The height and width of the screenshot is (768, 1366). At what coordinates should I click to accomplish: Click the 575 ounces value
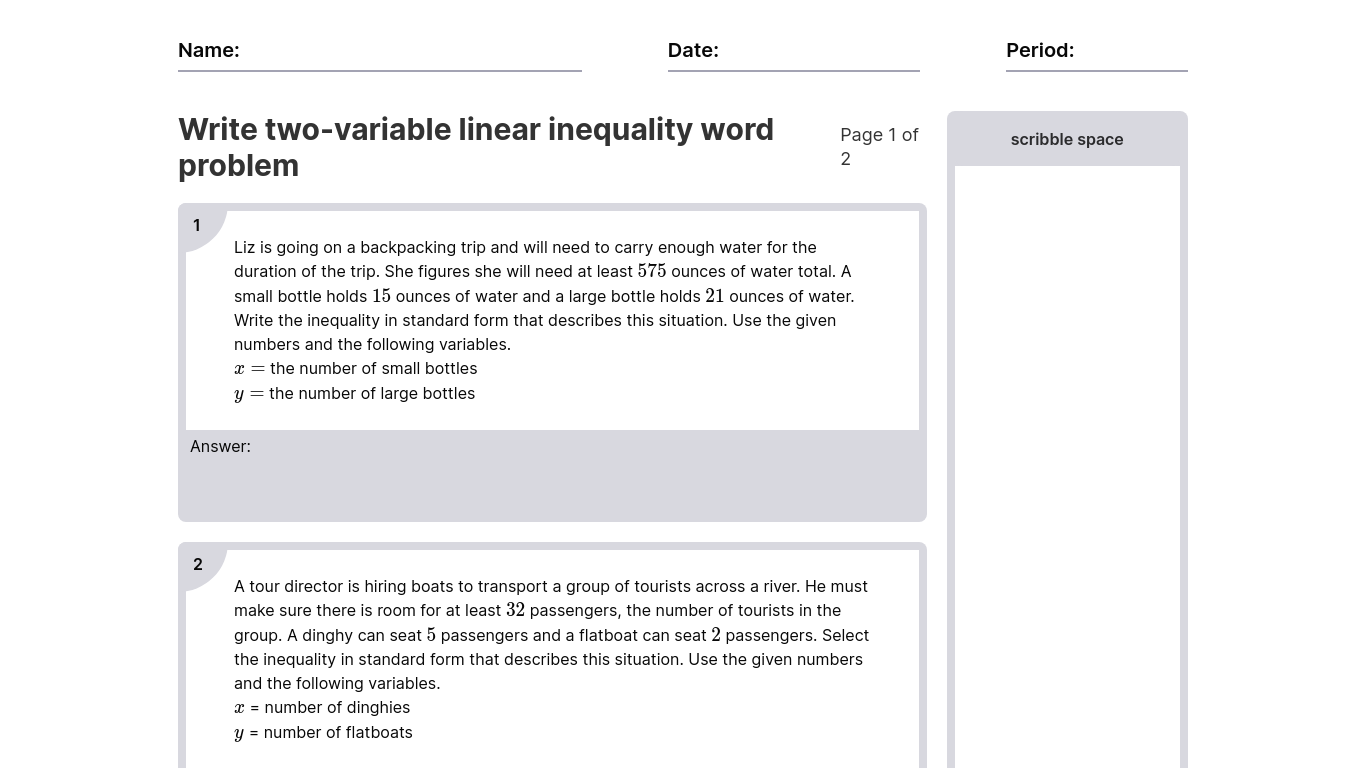tap(652, 271)
